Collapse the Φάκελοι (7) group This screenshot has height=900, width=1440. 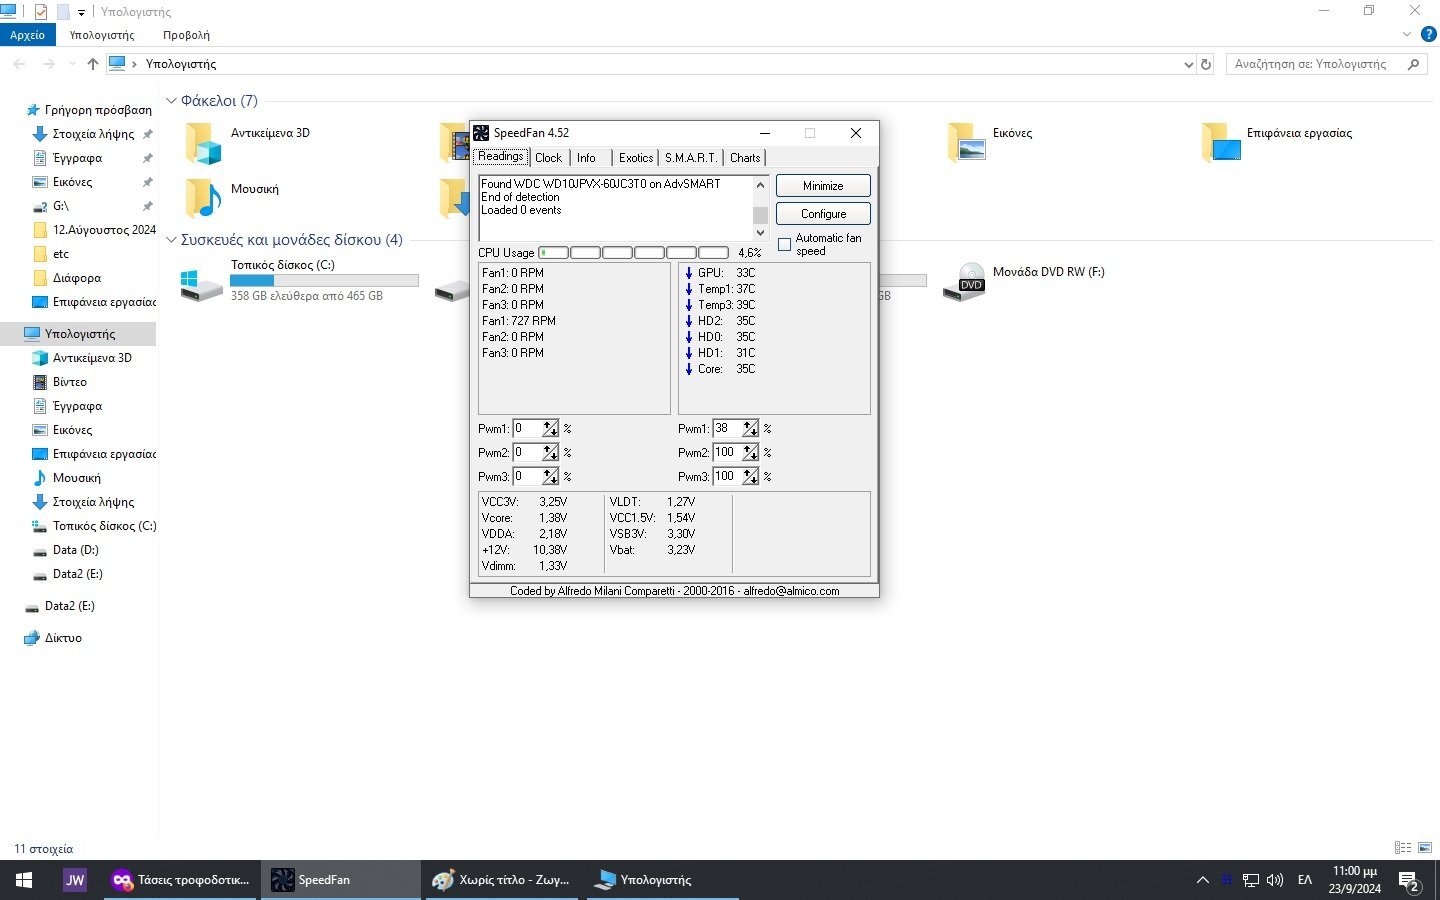pos(171,101)
